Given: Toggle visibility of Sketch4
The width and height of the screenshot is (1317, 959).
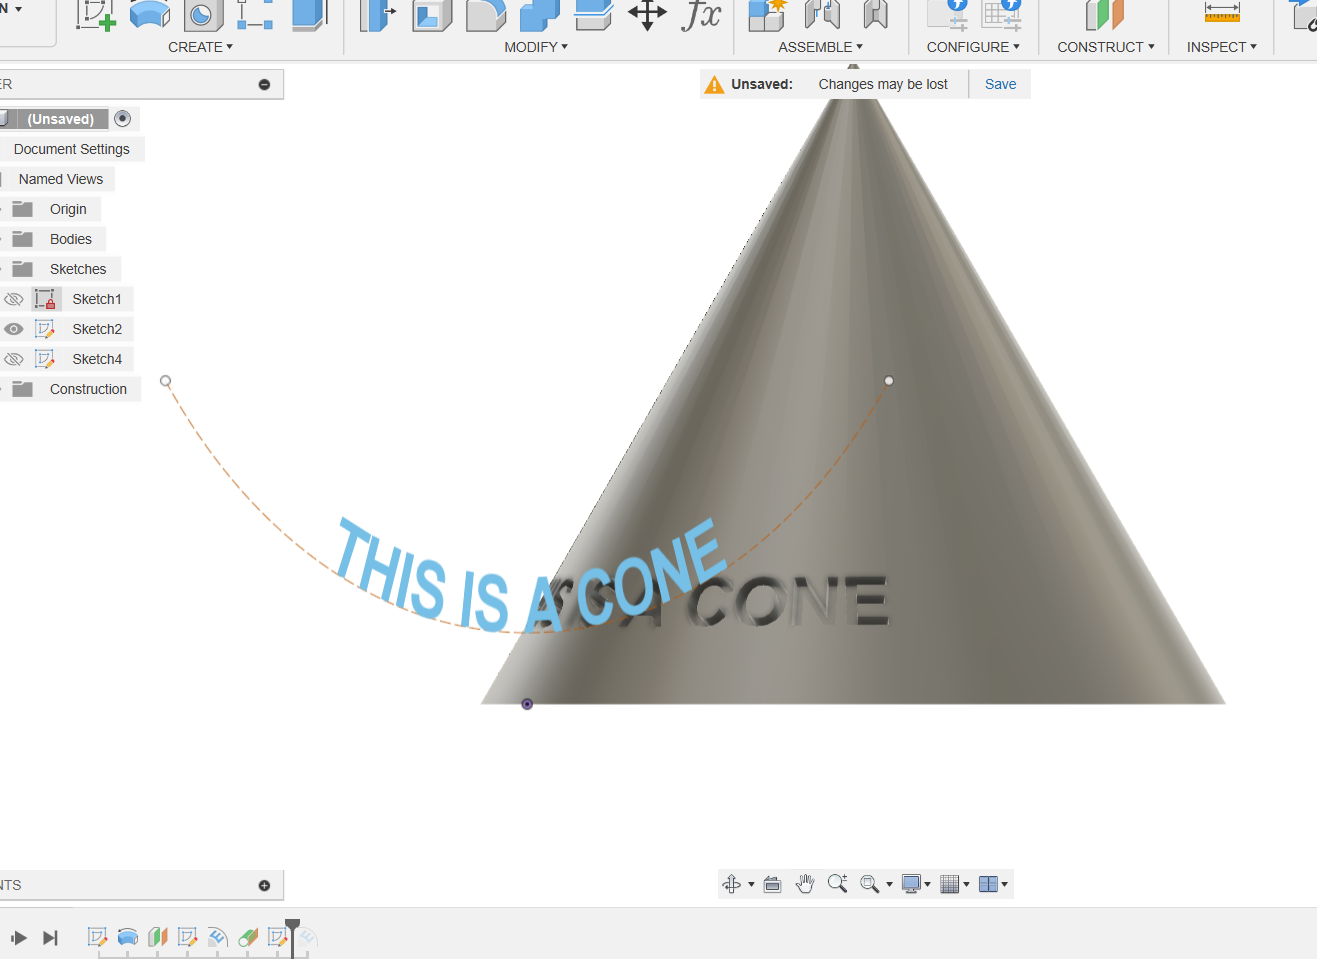Looking at the screenshot, I should point(14,359).
